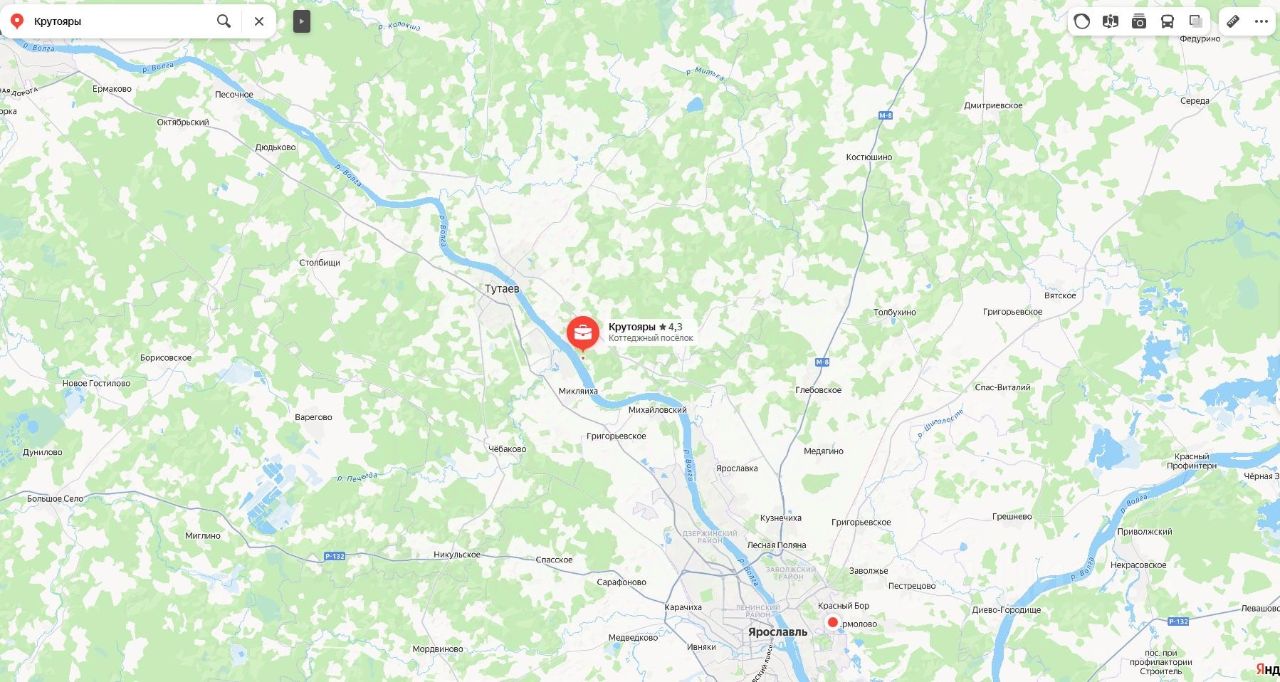Clear the Крутояры search query
1280x682 pixels.
(x=259, y=21)
